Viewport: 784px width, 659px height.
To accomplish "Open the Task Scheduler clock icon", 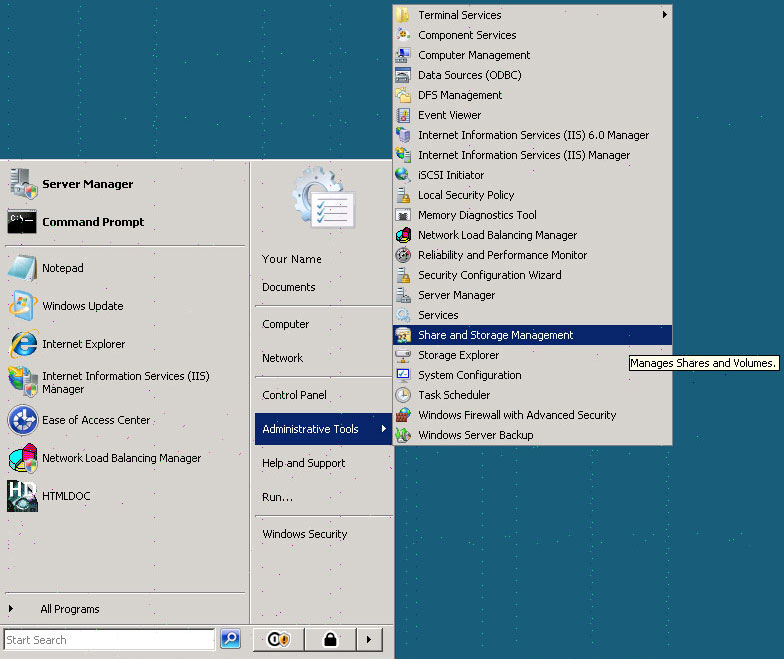I will [403, 395].
